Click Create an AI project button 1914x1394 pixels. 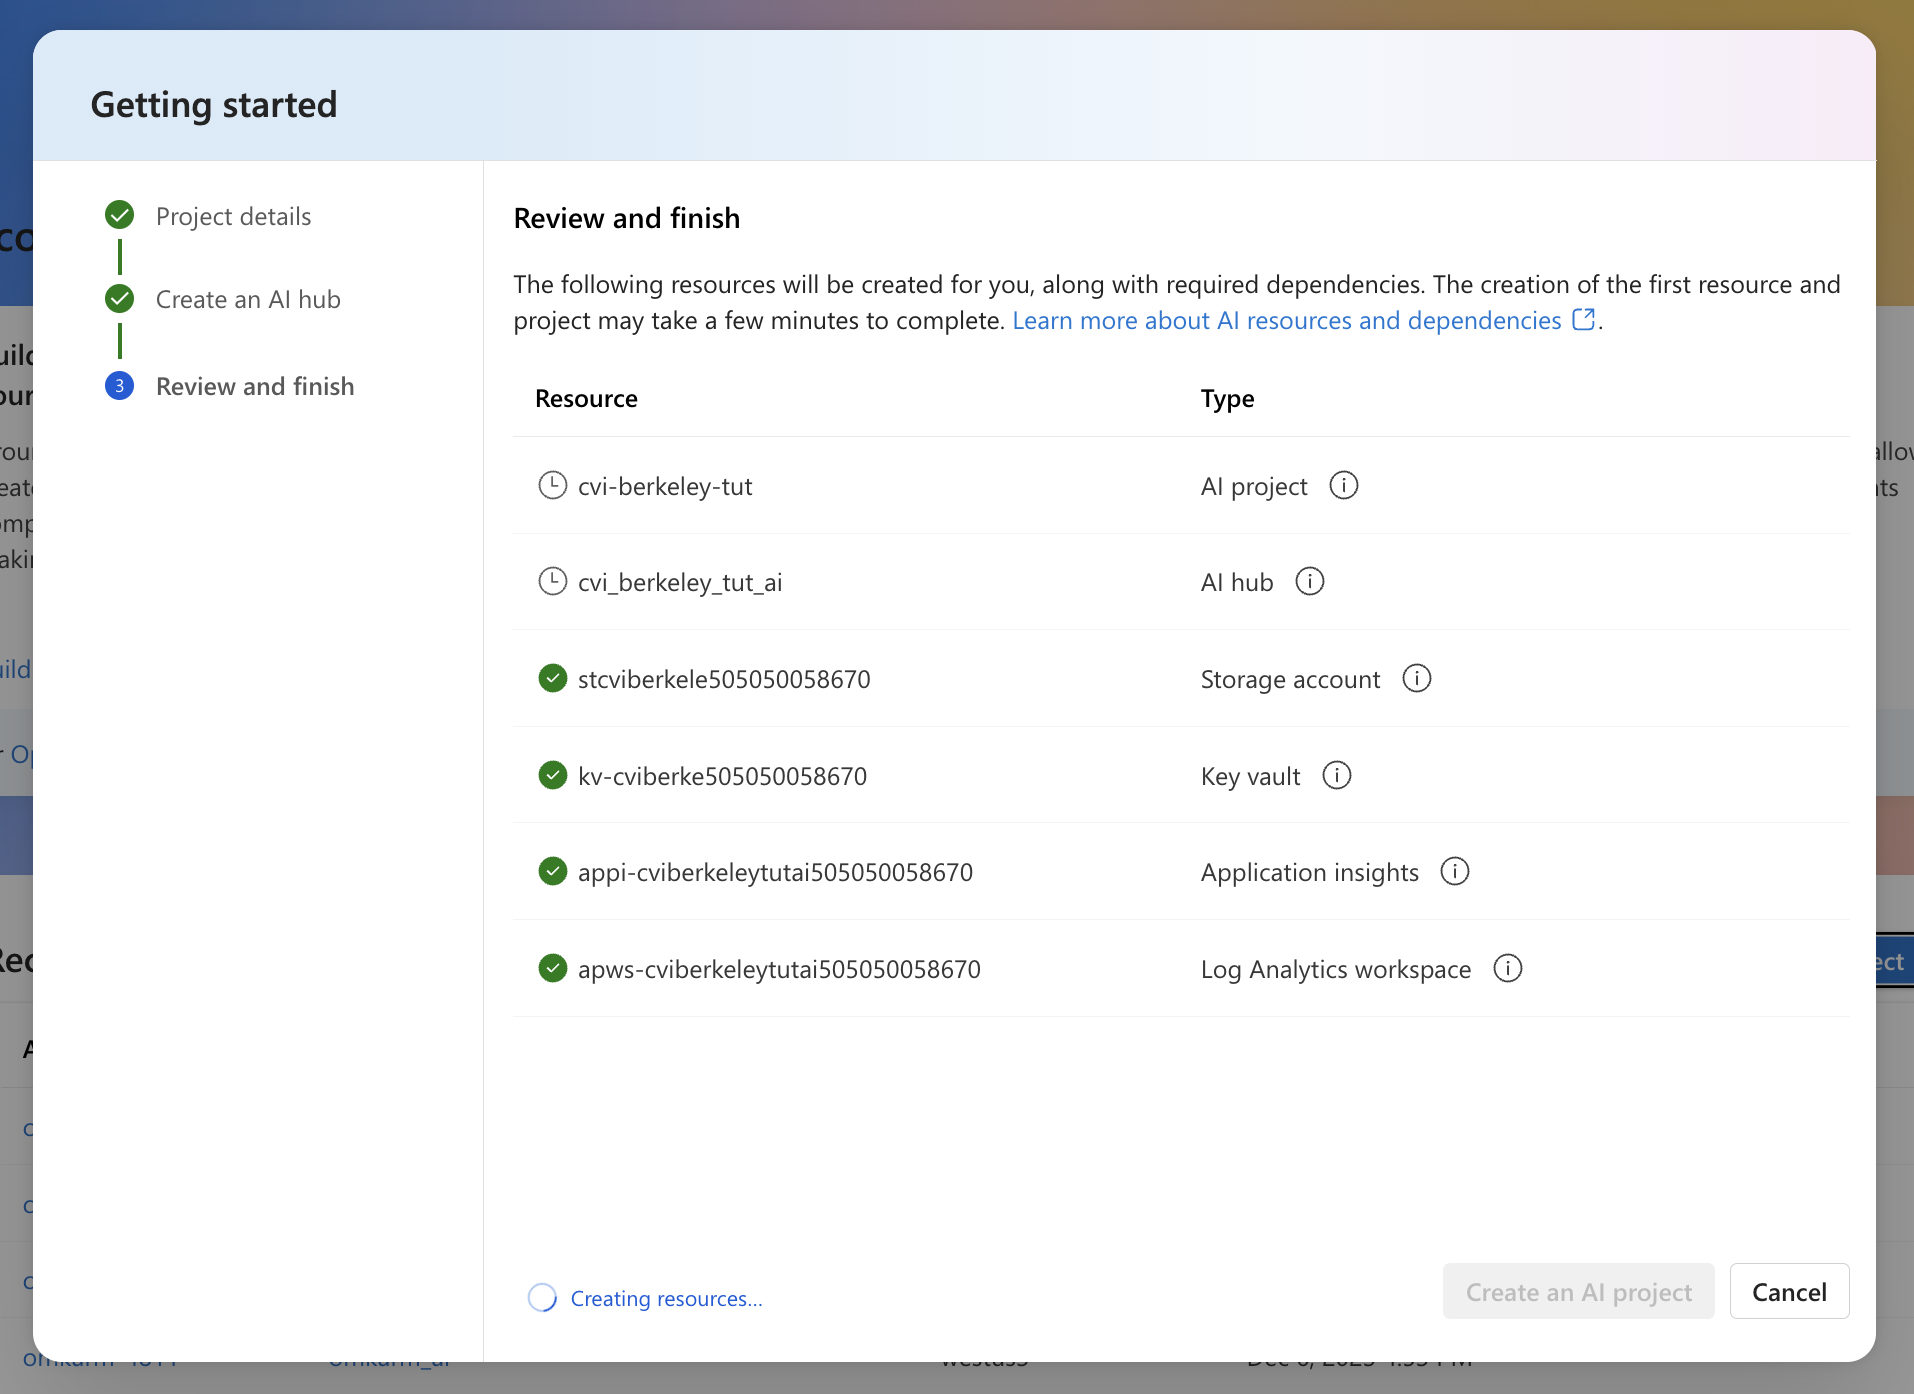[1578, 1291]
